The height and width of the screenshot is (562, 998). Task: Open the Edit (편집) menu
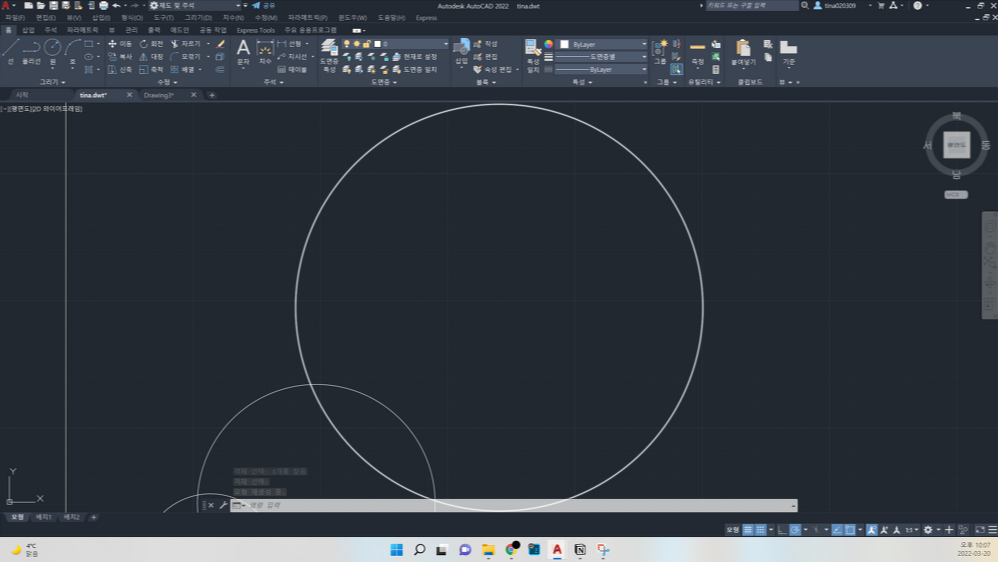pyautogui.click(x=45, y=18)
